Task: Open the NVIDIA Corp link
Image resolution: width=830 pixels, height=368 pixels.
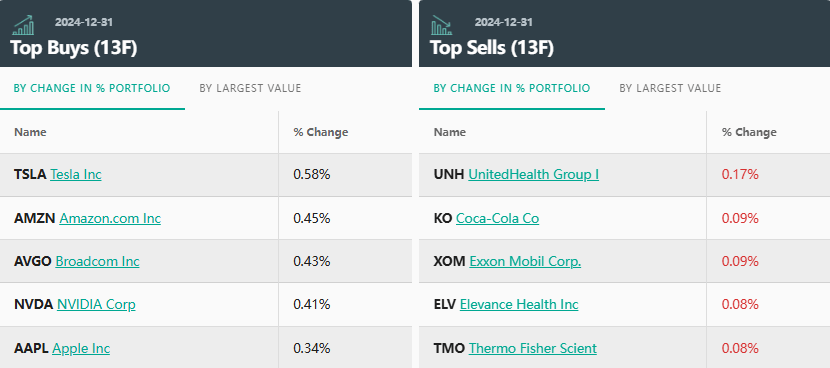Action: coord(96,304)
